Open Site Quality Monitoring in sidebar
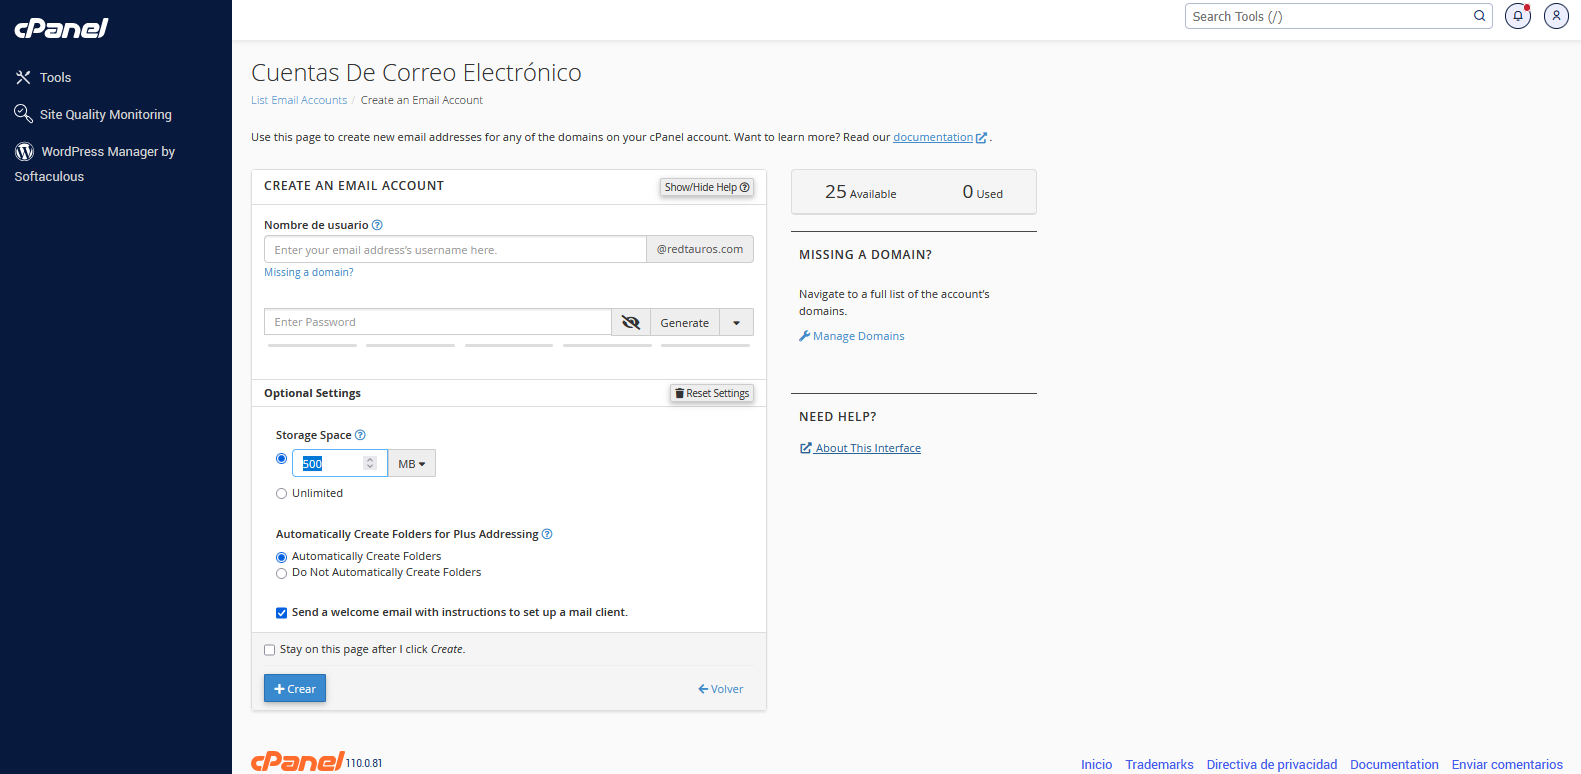The height and width of the screenshot is (774, 1581). [105, 114]
